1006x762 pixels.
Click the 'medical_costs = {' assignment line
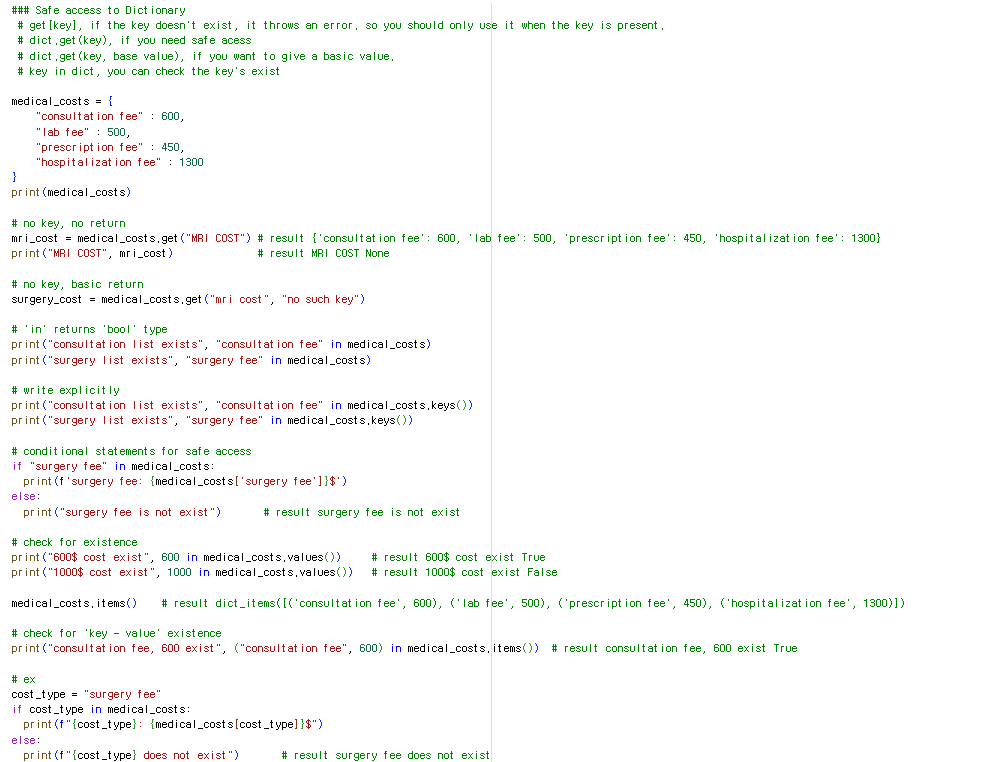(x=62, y=101)
